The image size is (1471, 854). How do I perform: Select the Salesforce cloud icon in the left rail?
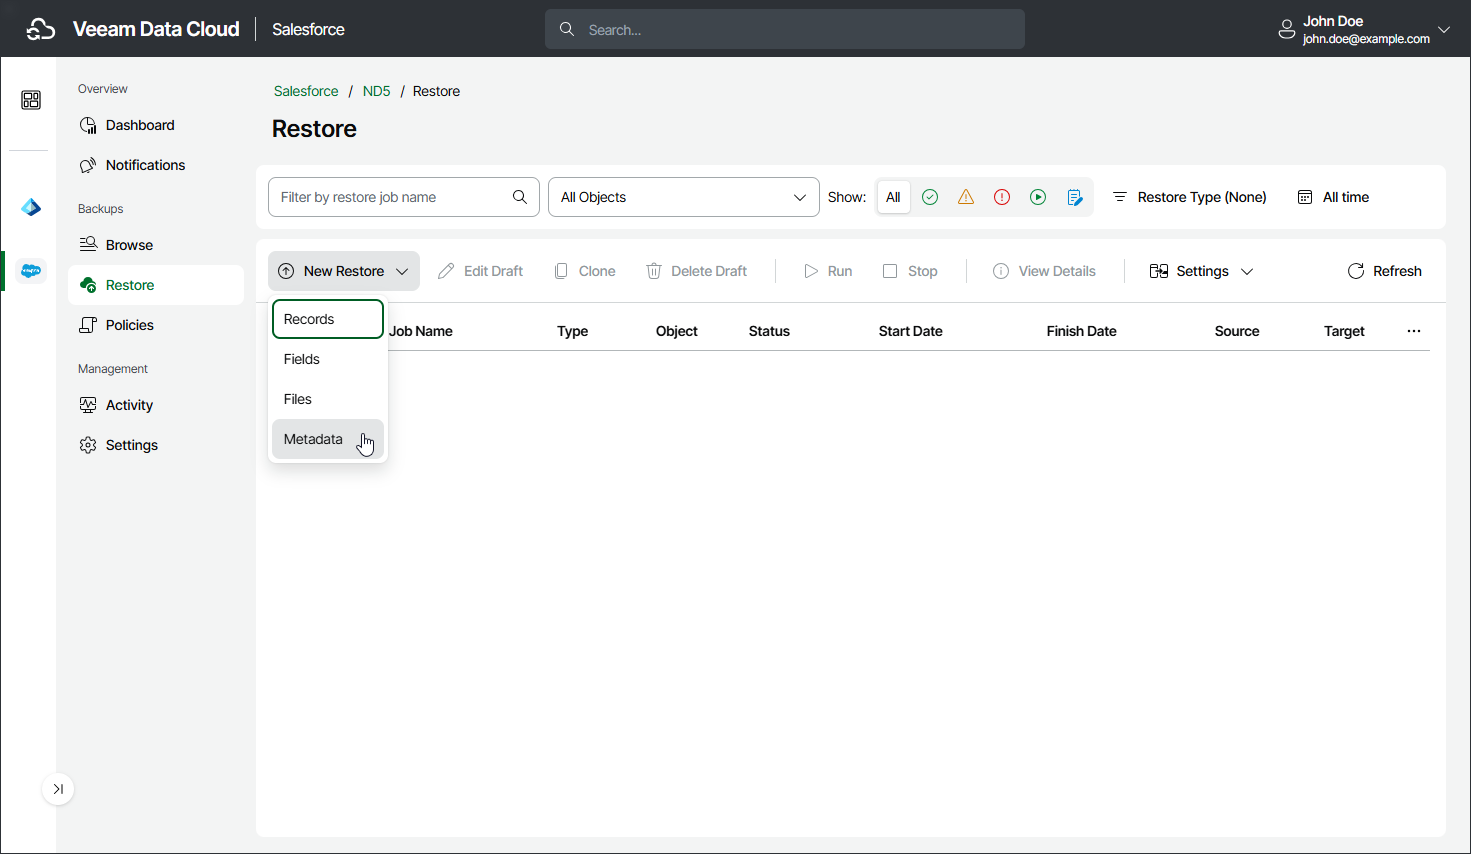pos(31,271)
